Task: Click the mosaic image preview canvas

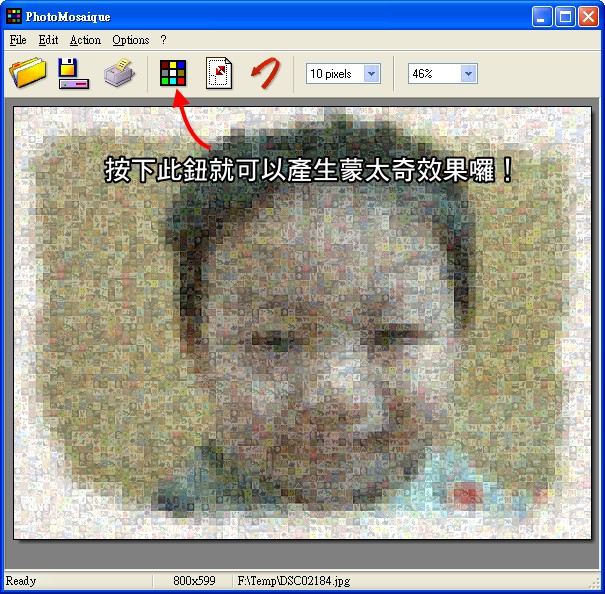Action: [x=302, y=323]
